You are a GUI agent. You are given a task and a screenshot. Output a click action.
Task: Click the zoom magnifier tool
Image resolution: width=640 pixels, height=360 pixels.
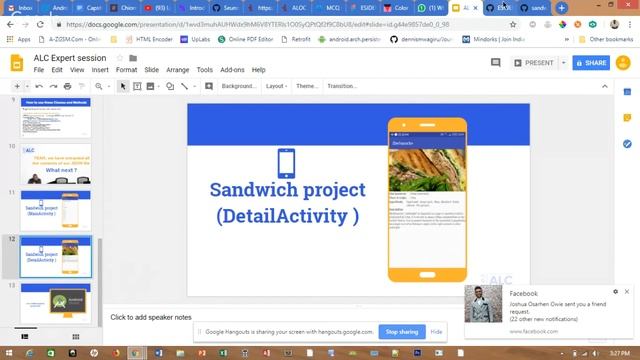pos(99,86)
